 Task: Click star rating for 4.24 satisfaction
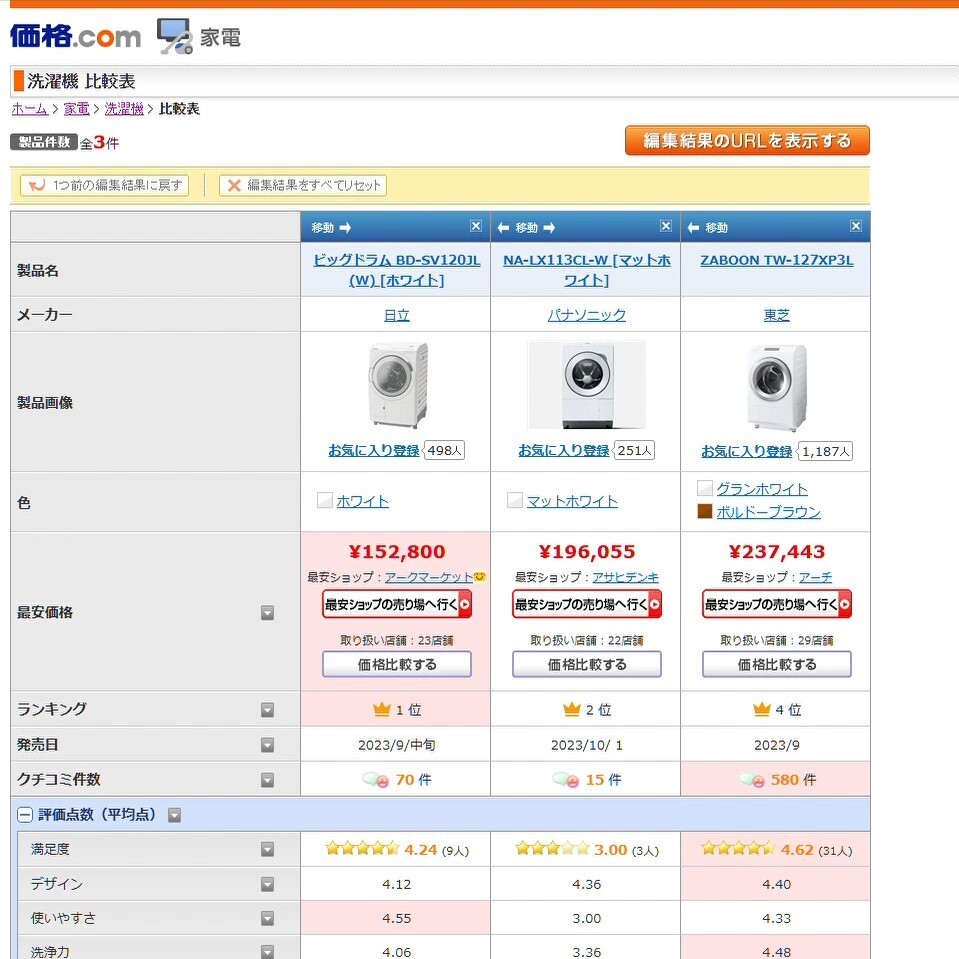pos(363,848)
